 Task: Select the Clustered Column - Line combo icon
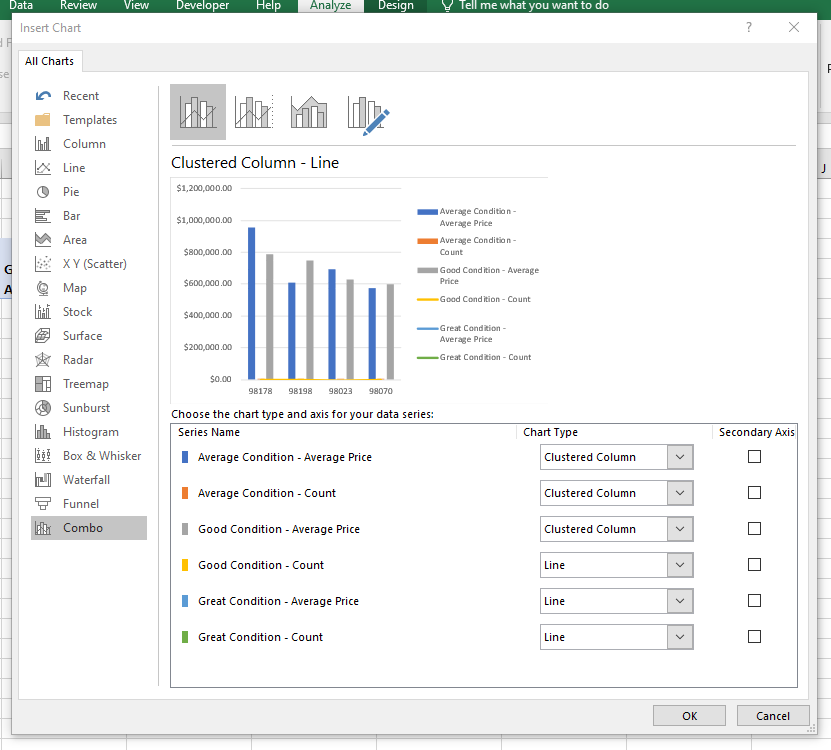(198, 112)
